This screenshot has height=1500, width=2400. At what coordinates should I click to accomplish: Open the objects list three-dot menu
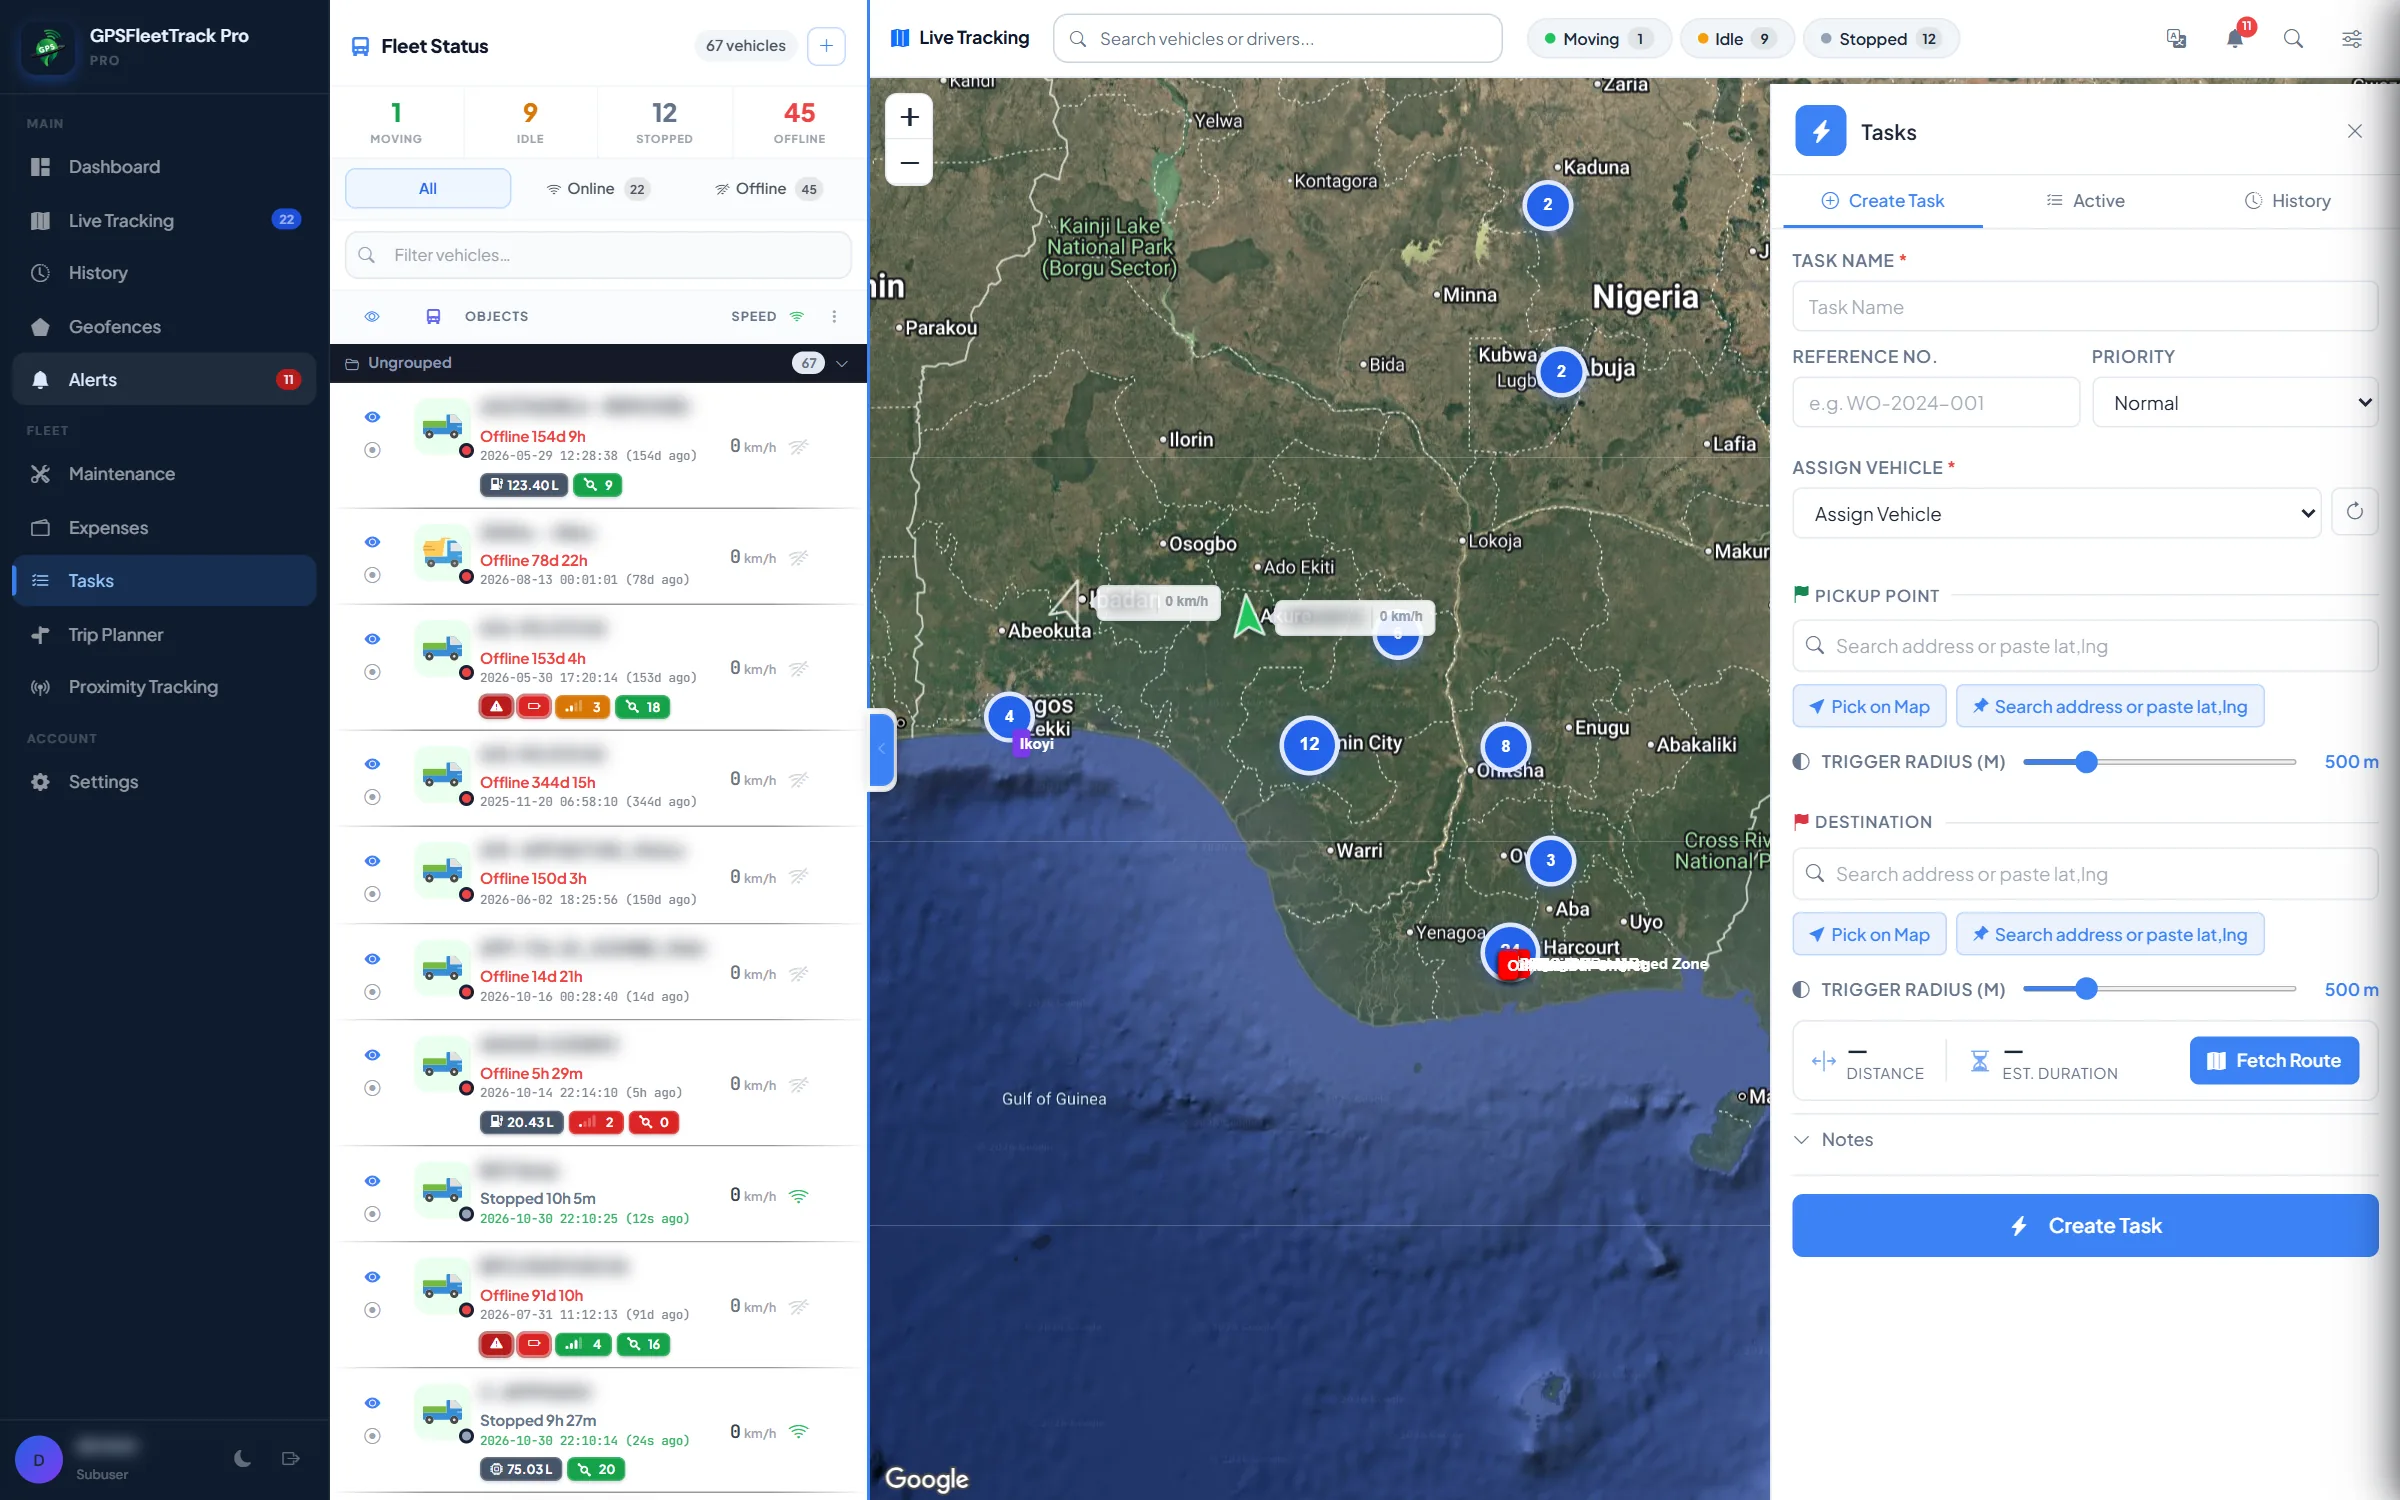coord(834,316)
